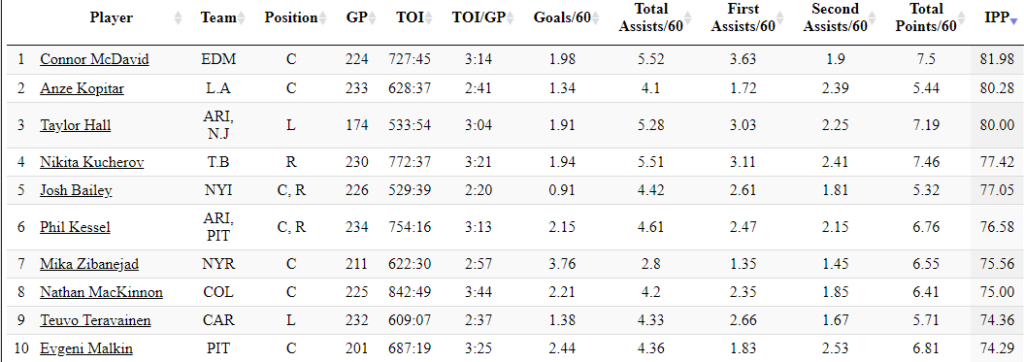Click the GP column sort arrows
Screen dimensions: 1024x362
[372, 20]
